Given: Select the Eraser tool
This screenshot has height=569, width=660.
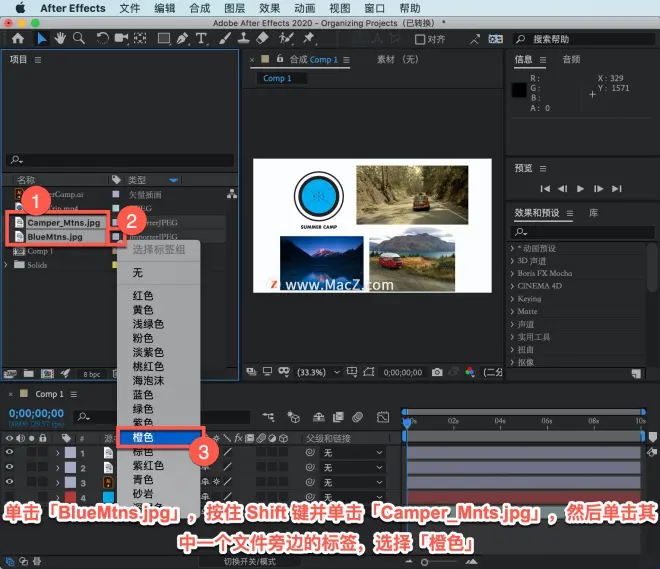Looking at the screenshot, I should point(262,39).
